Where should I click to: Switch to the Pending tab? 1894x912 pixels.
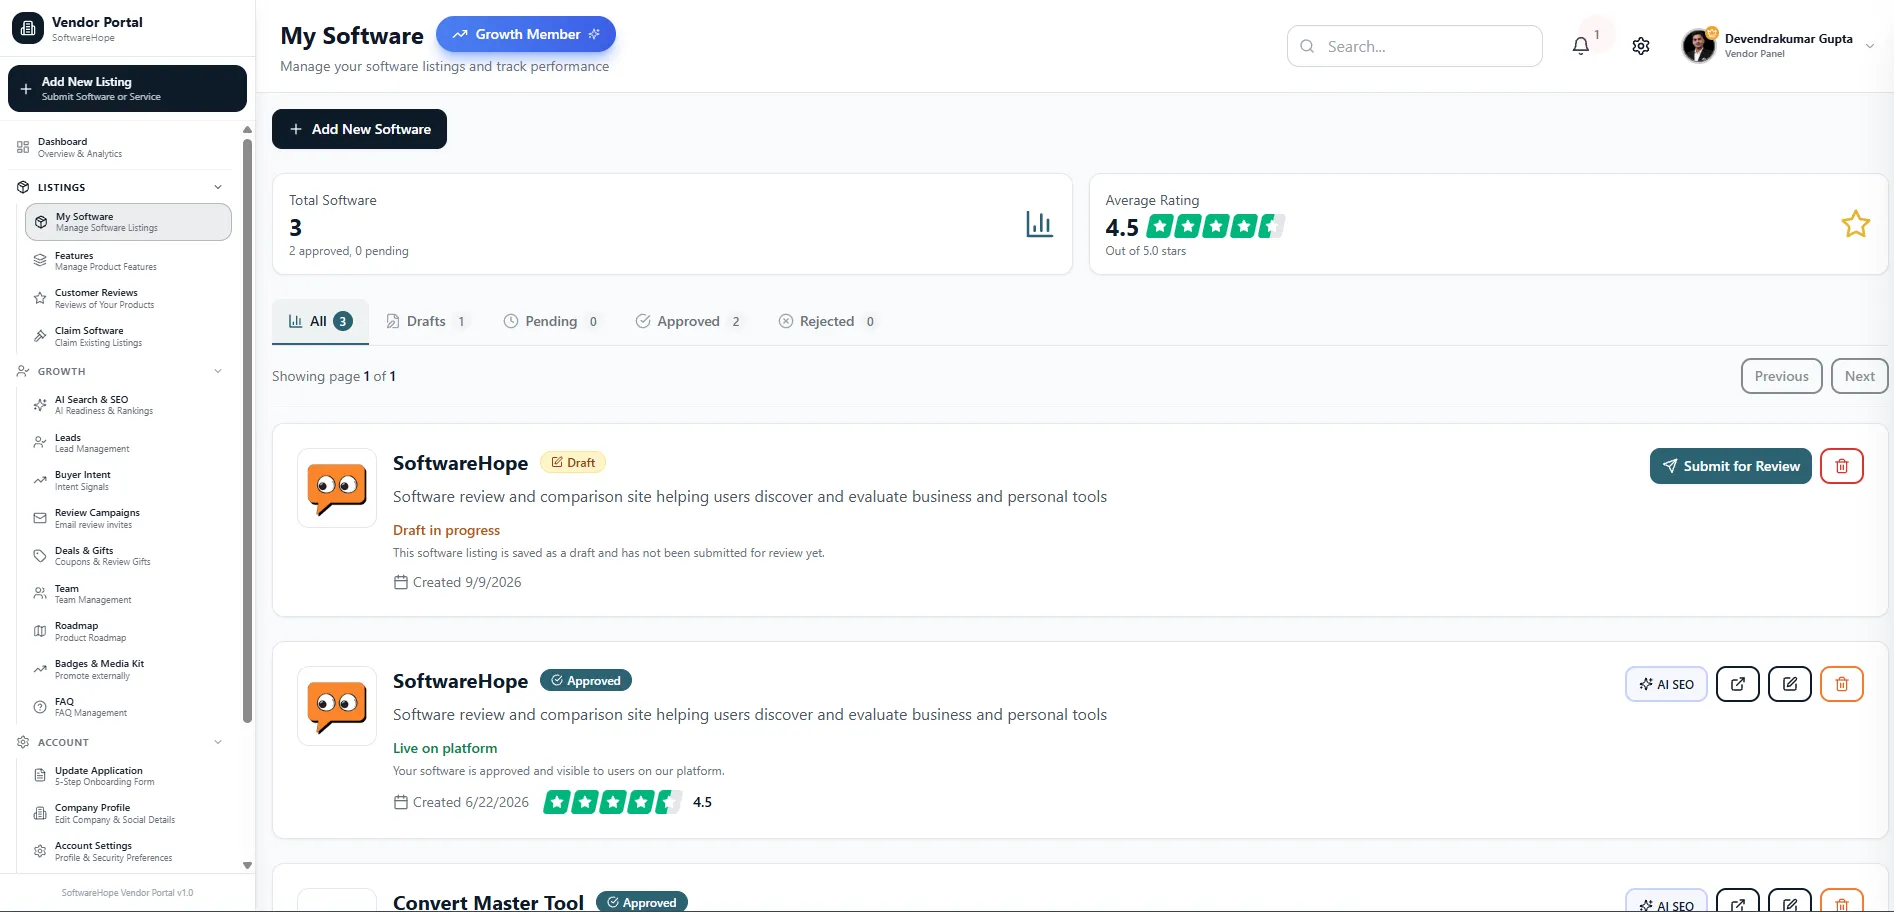coord(551,322)
